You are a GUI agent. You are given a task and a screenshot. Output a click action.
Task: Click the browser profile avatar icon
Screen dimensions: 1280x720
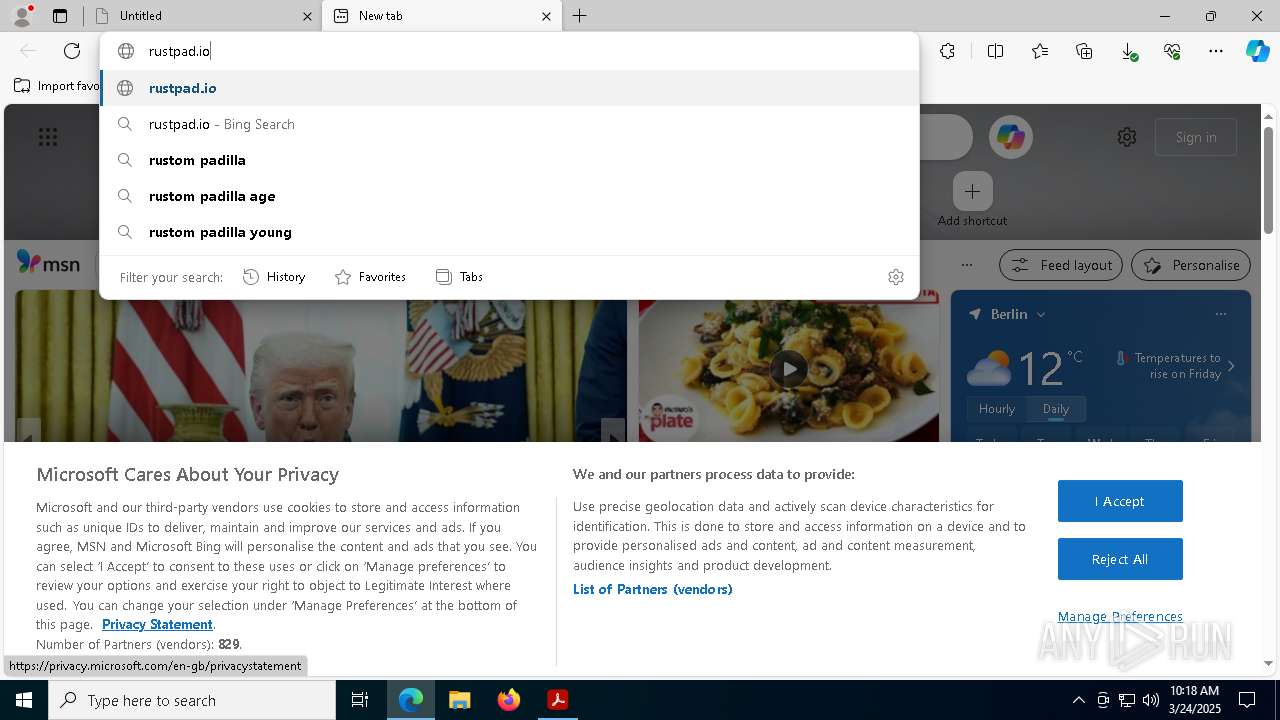click(21, 16)
